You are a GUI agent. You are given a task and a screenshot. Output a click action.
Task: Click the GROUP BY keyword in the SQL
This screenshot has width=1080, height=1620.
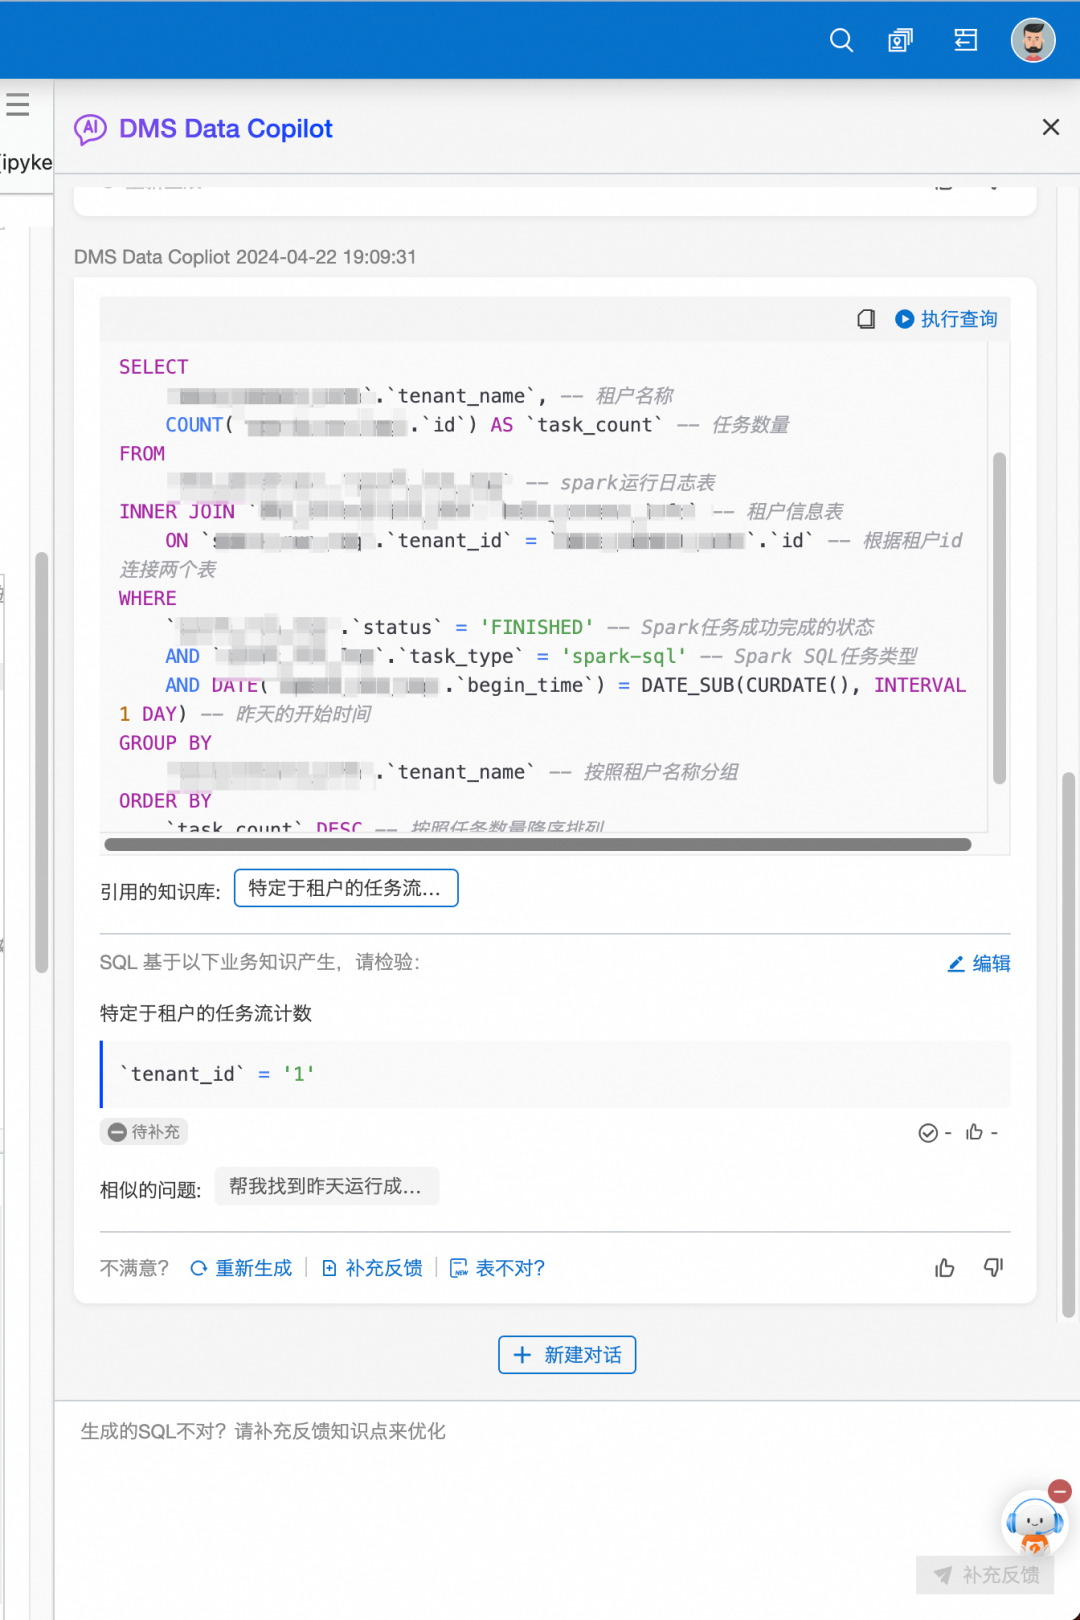(x=165, y=743)
